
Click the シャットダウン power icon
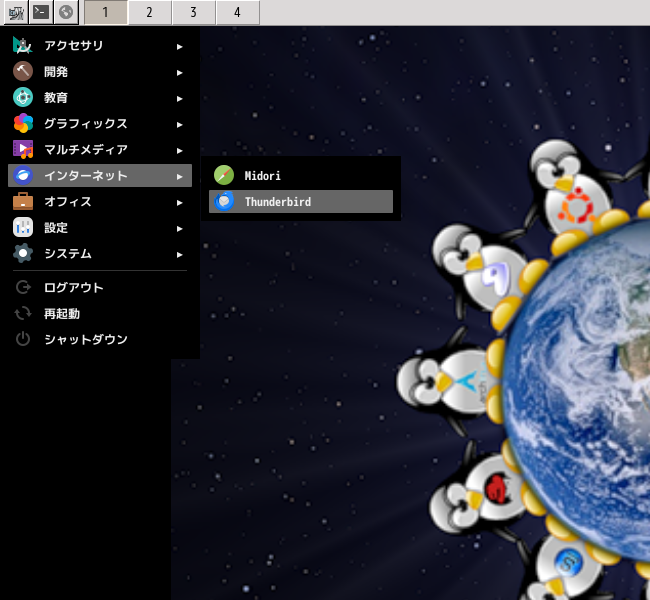coord(23,339)
